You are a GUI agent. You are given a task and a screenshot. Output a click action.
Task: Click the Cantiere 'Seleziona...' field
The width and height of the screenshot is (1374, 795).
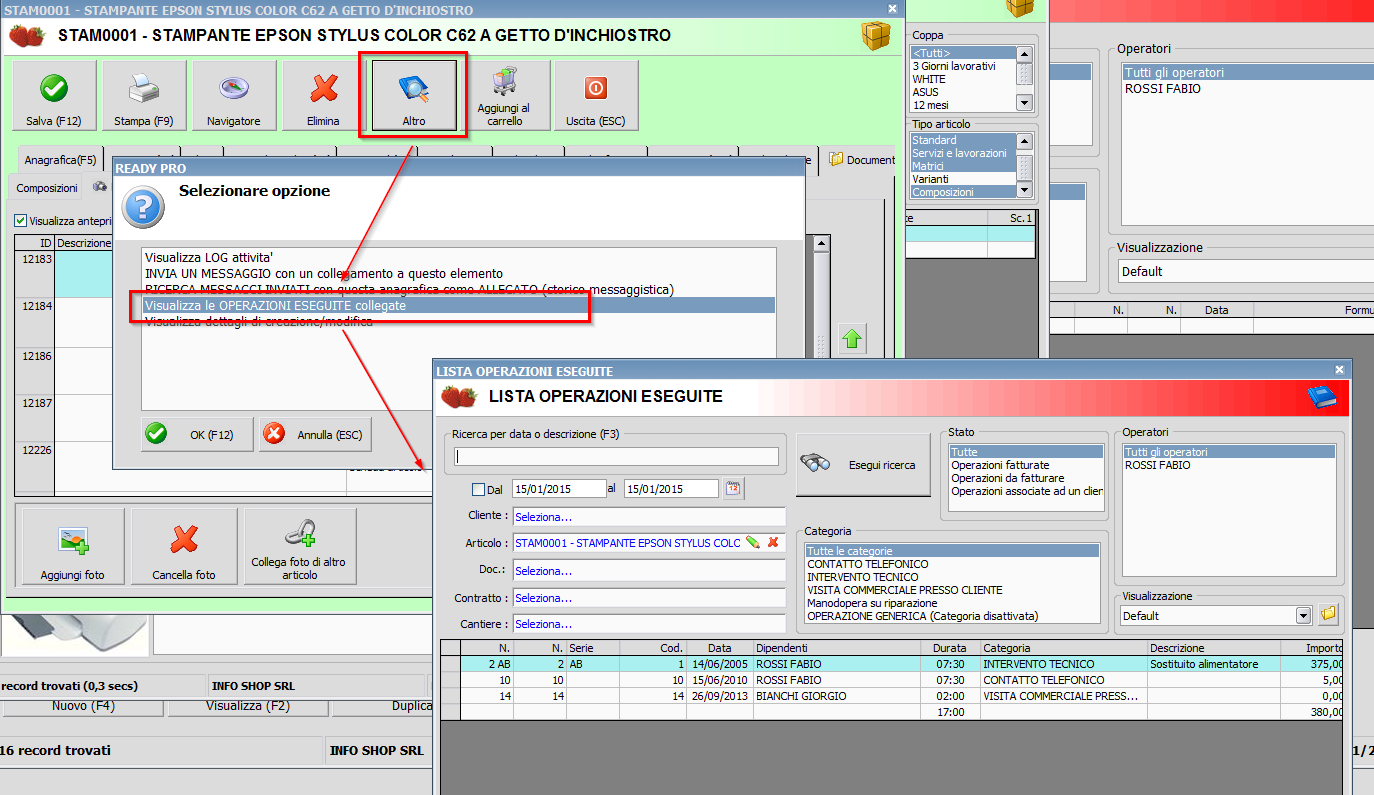[x=649, y=624]
